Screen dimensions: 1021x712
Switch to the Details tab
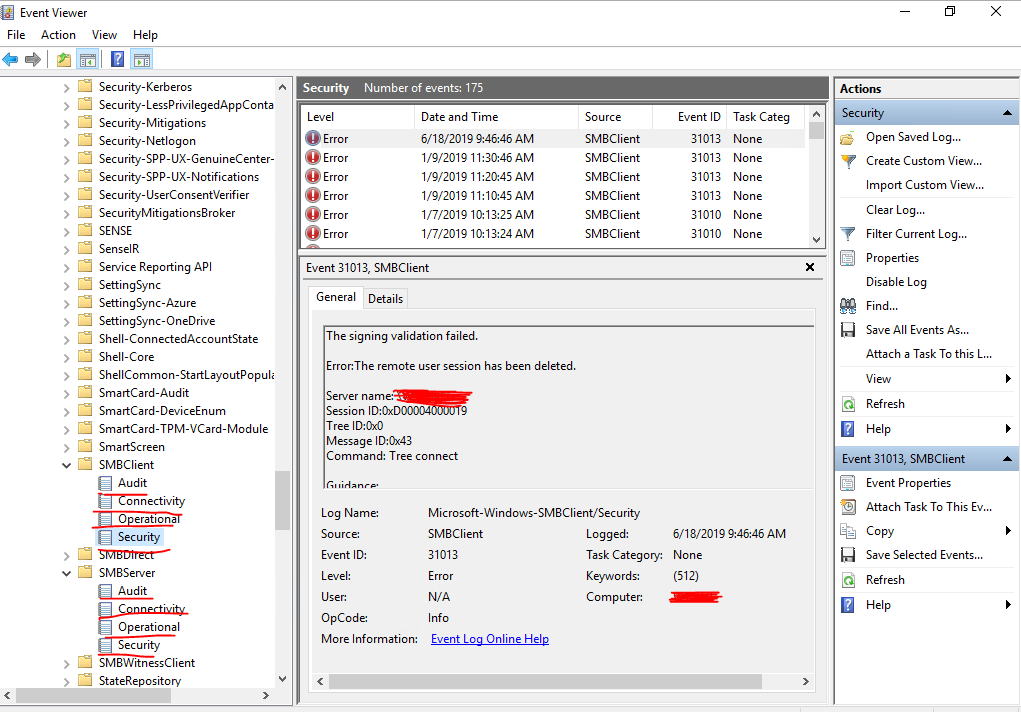click(x=385, y=298)
